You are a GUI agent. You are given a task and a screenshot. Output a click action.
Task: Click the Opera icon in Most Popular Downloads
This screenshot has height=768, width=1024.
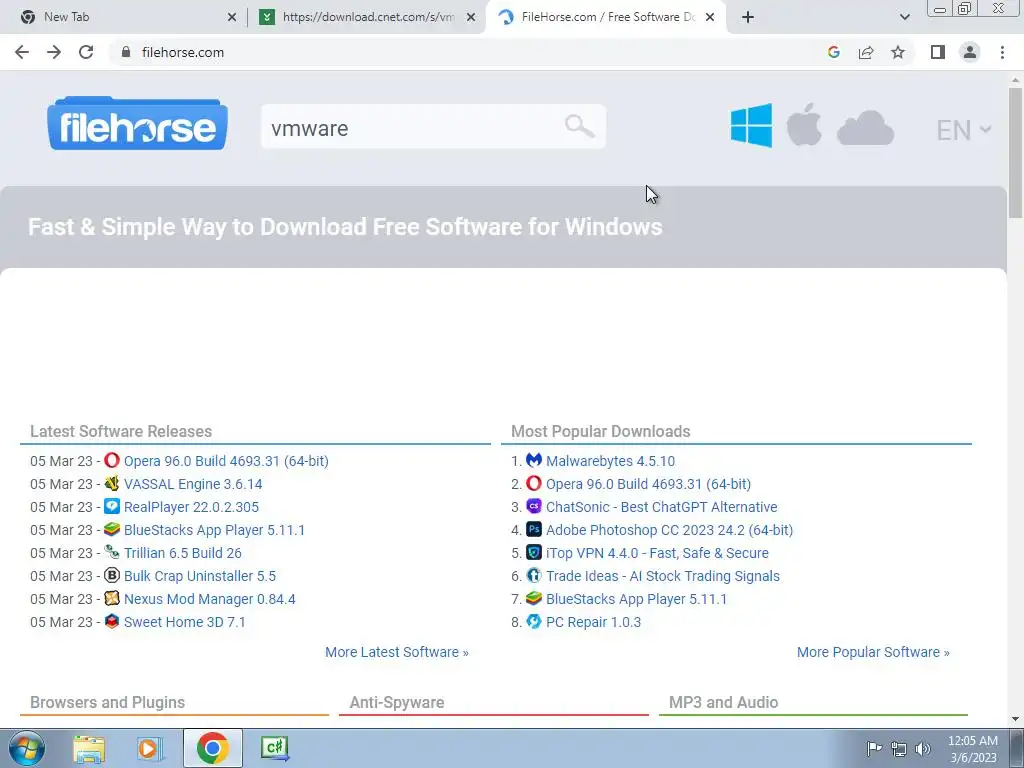coord(534,483)
